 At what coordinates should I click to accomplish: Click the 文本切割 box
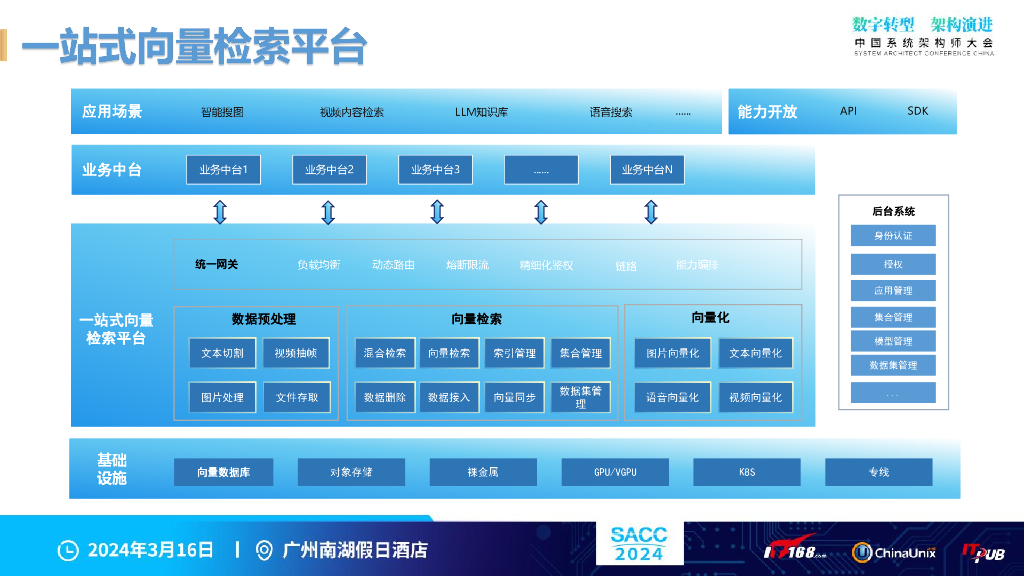click(222, 353)
